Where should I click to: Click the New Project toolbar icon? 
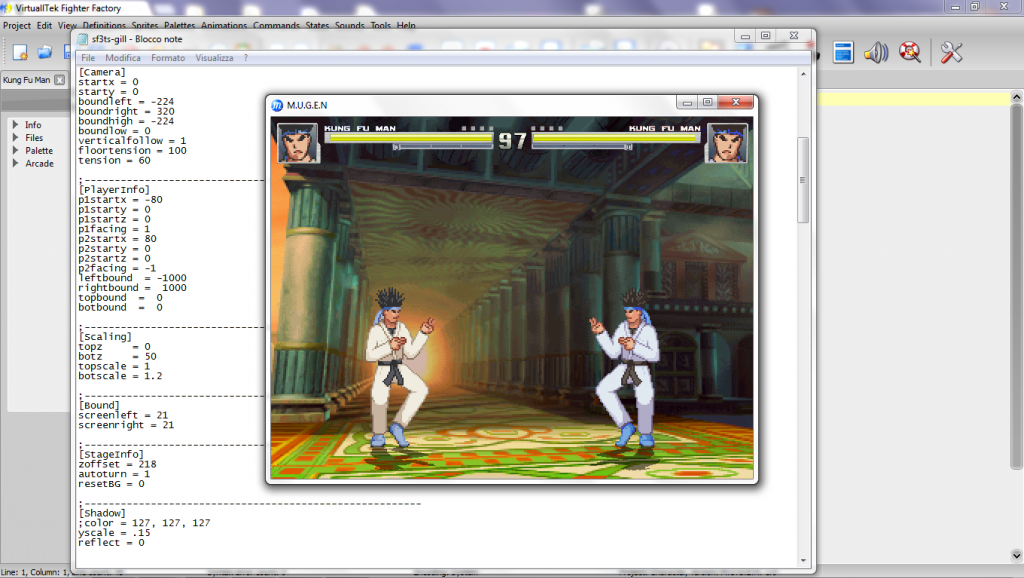(x=20, y=53)
